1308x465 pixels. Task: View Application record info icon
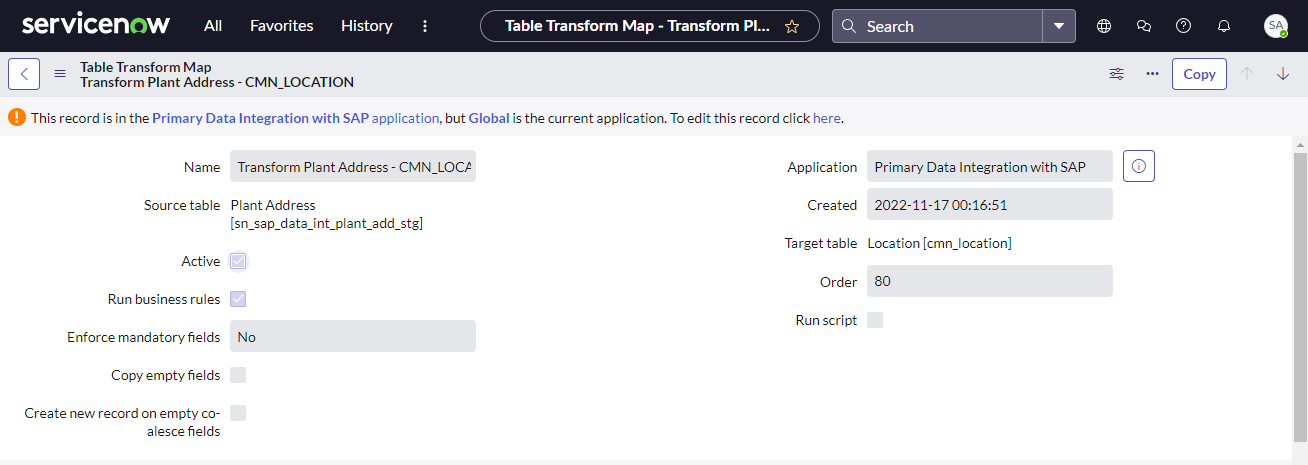tap(1139, 166)
